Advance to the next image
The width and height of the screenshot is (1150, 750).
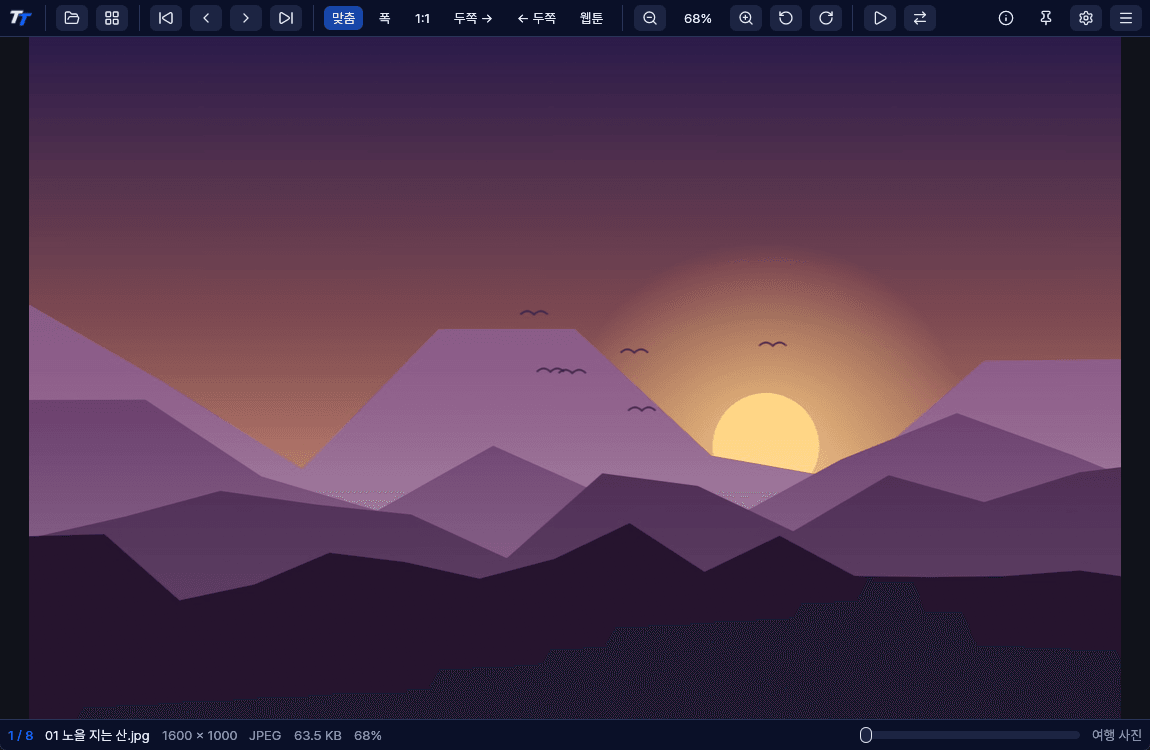tap(246, 18)
